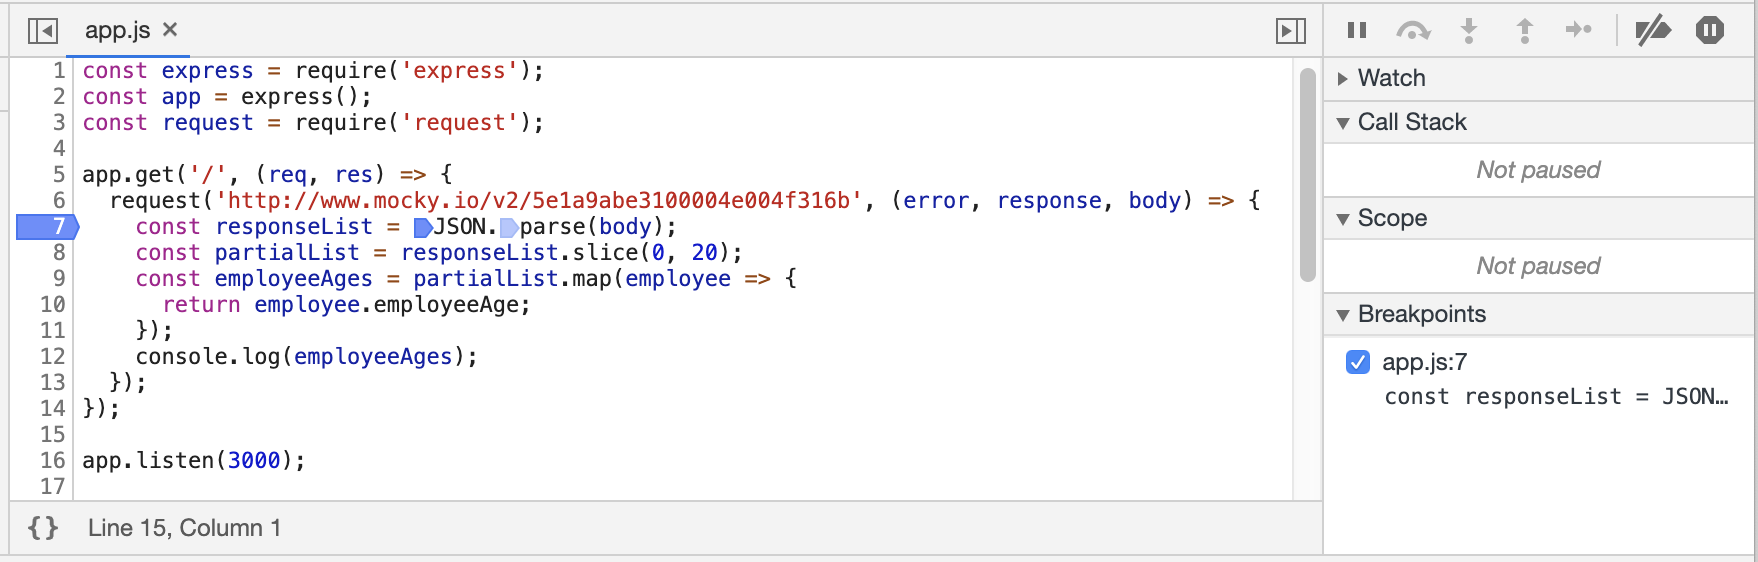The height and width of the screenshot is (562, 1758).
Task: Click the vertical scrollbar of the editor
Action: point(1307,175)
